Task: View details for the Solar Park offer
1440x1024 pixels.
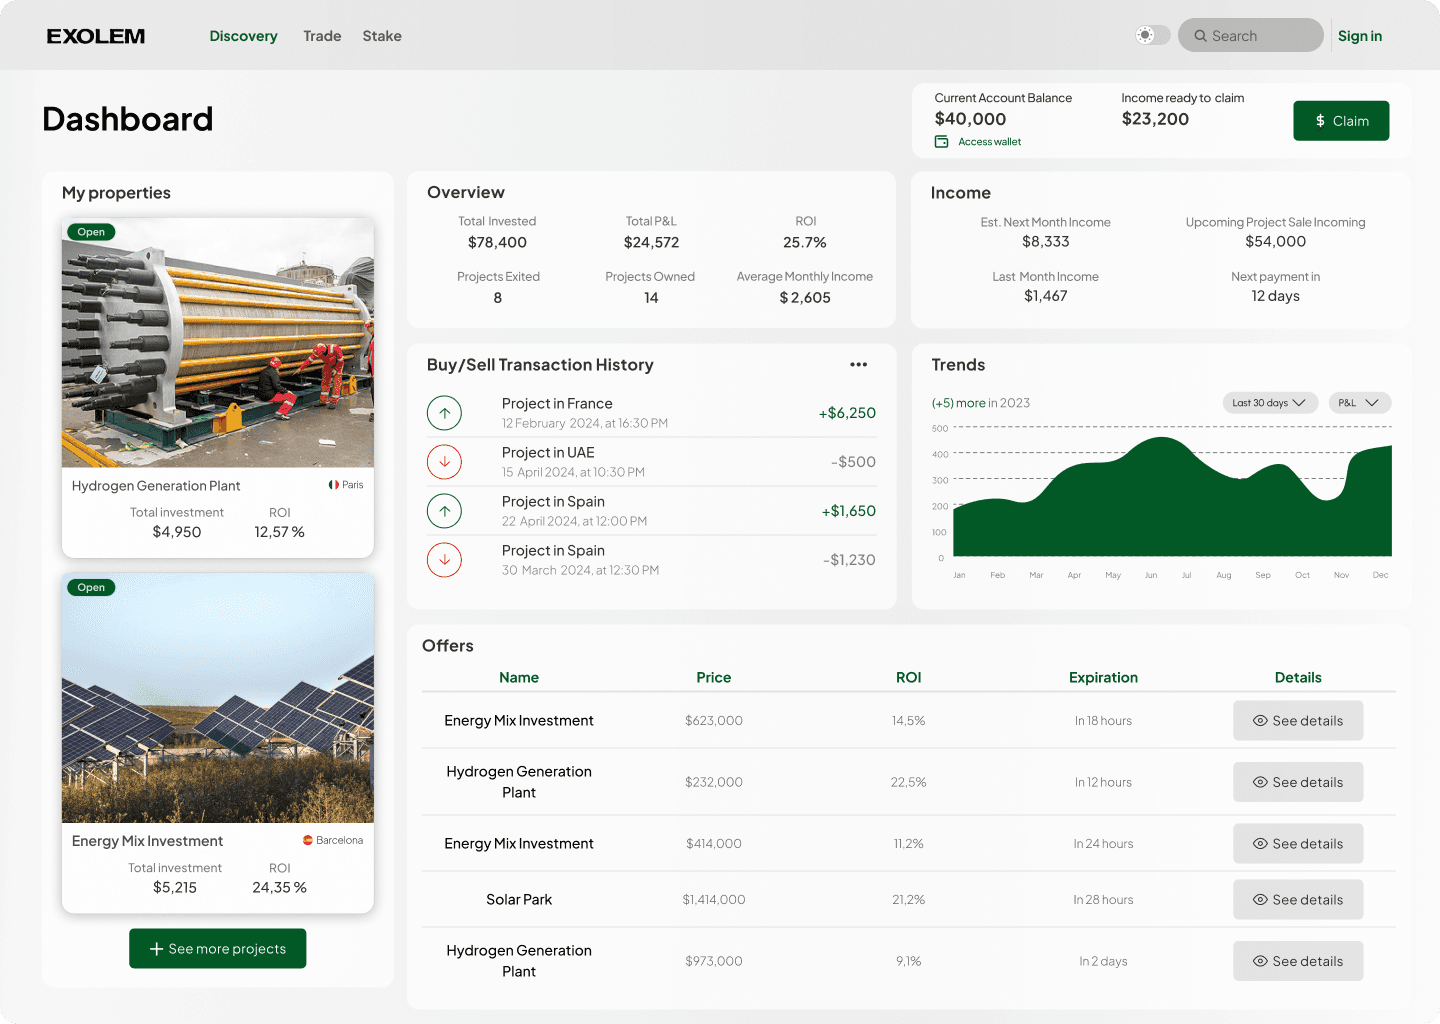Action: [1297, 900]
